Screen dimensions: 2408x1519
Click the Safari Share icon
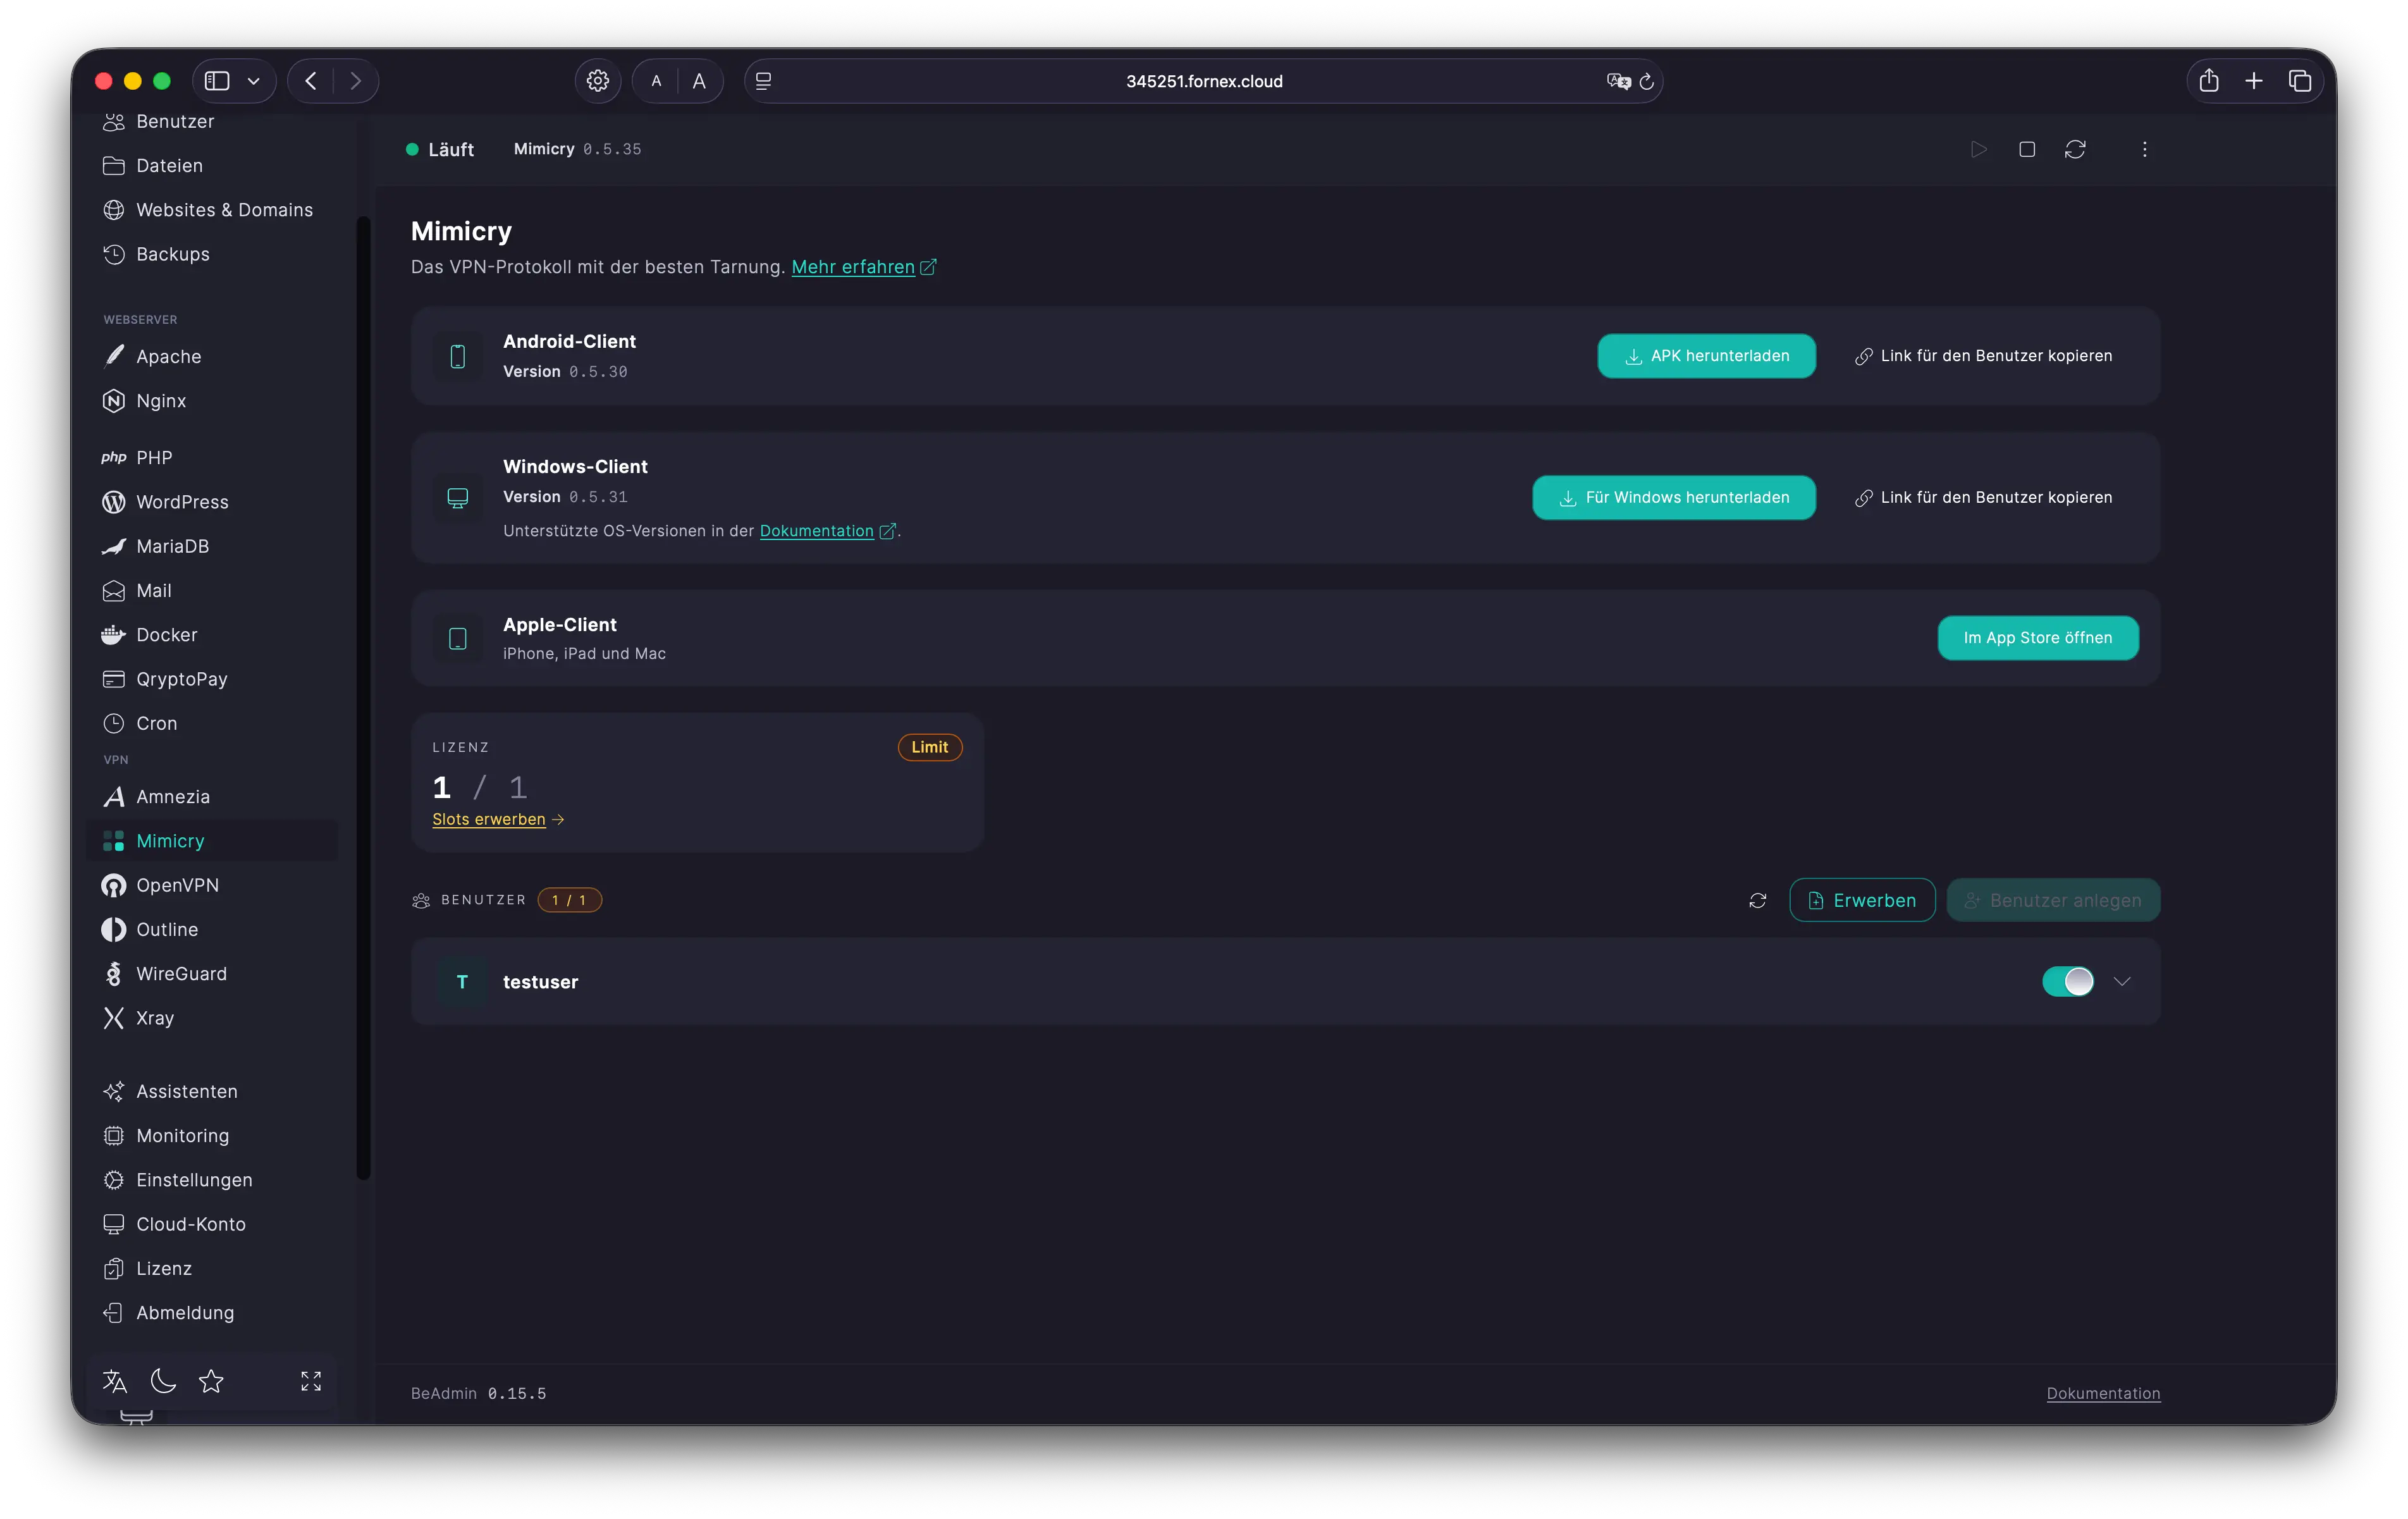(x=2209, y=81)
